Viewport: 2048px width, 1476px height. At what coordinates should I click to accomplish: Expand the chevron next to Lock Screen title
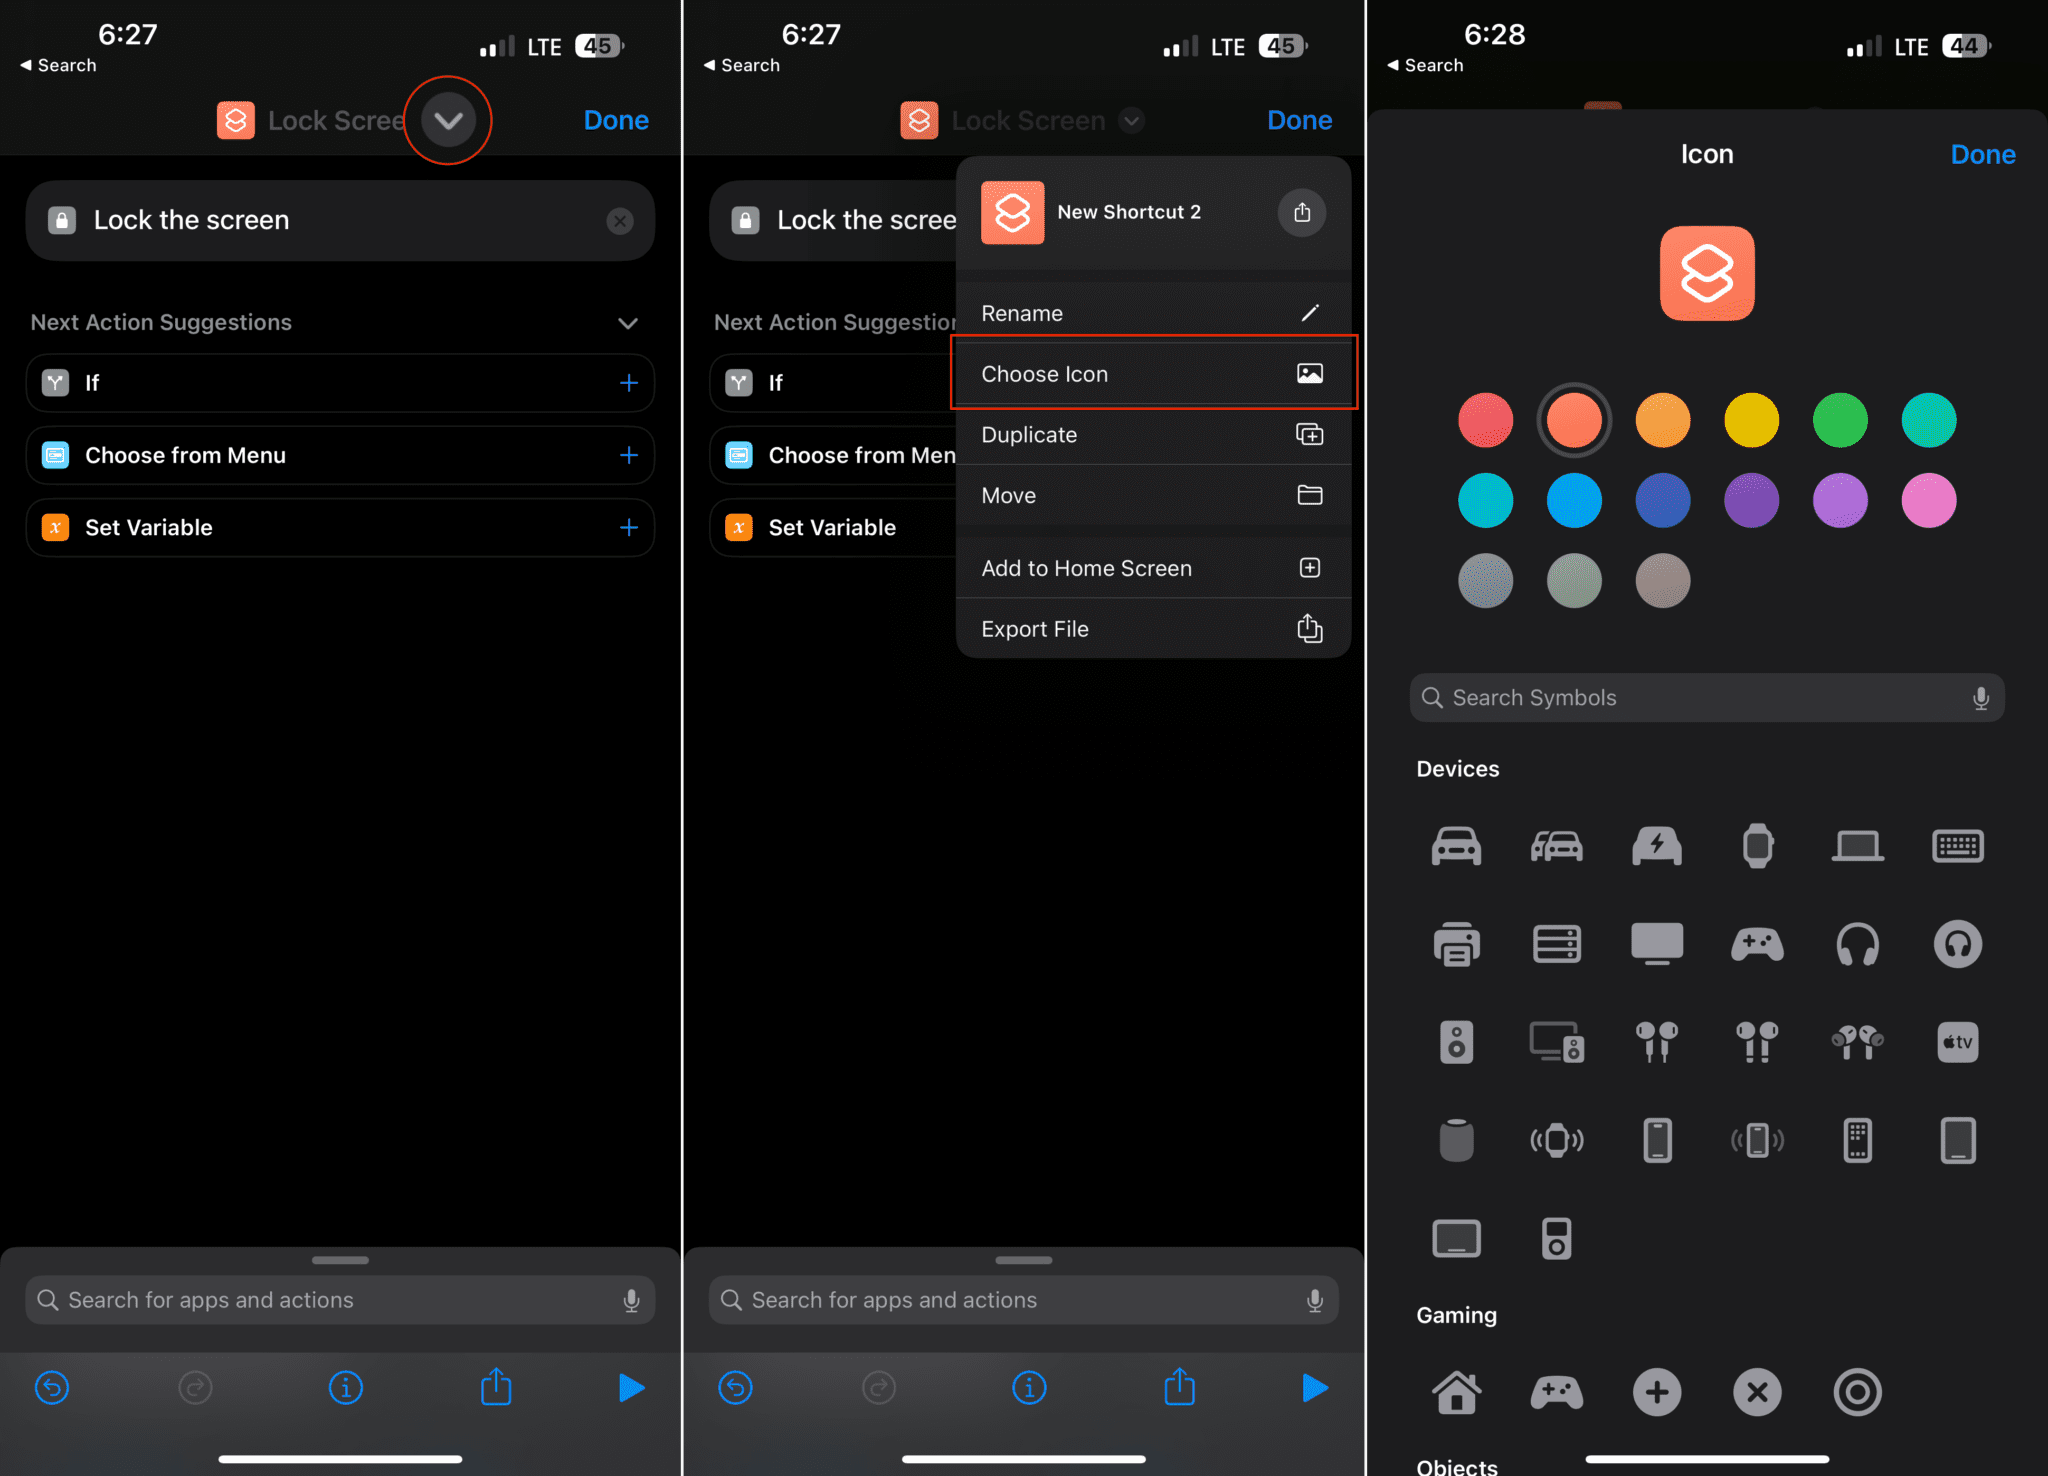click(448, 120)
